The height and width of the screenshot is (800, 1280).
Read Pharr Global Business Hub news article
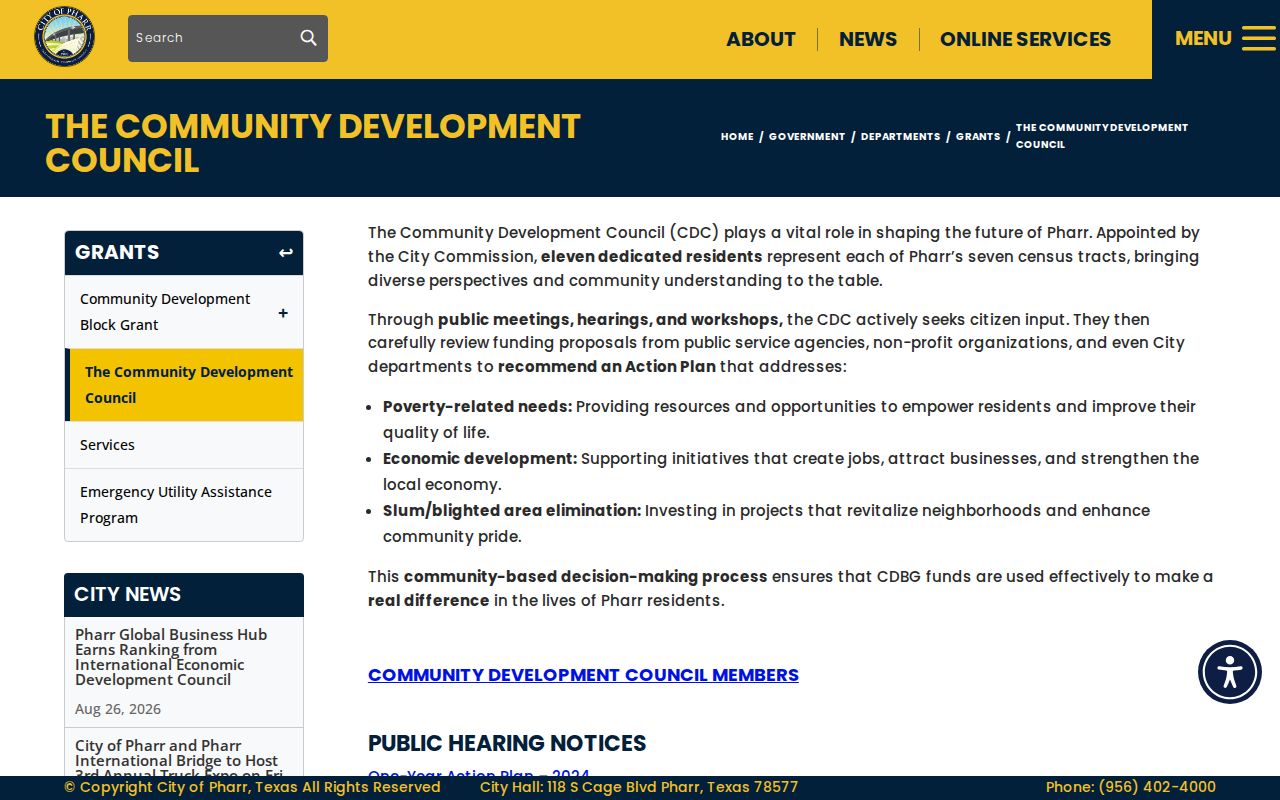click(171, 657)
